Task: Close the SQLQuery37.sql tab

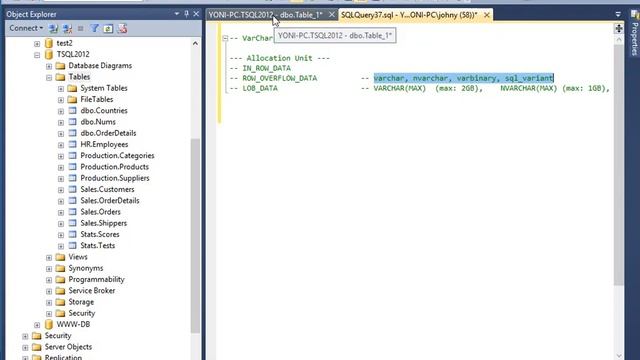Action: (487, 15)
